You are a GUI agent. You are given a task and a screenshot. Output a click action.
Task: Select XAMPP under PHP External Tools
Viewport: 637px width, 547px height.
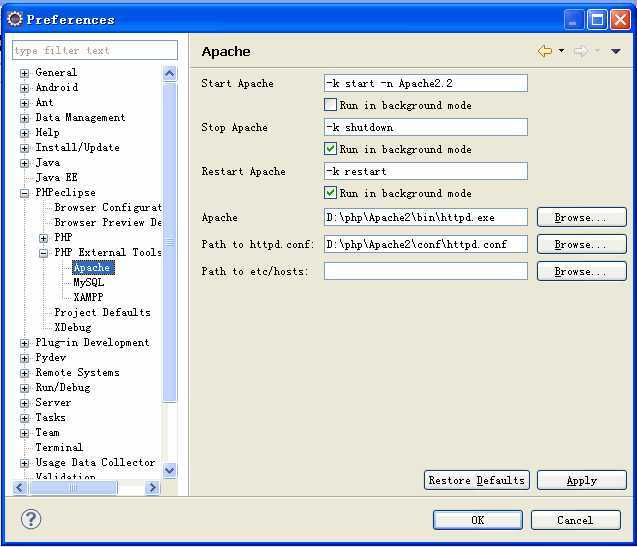coord(88,297)
